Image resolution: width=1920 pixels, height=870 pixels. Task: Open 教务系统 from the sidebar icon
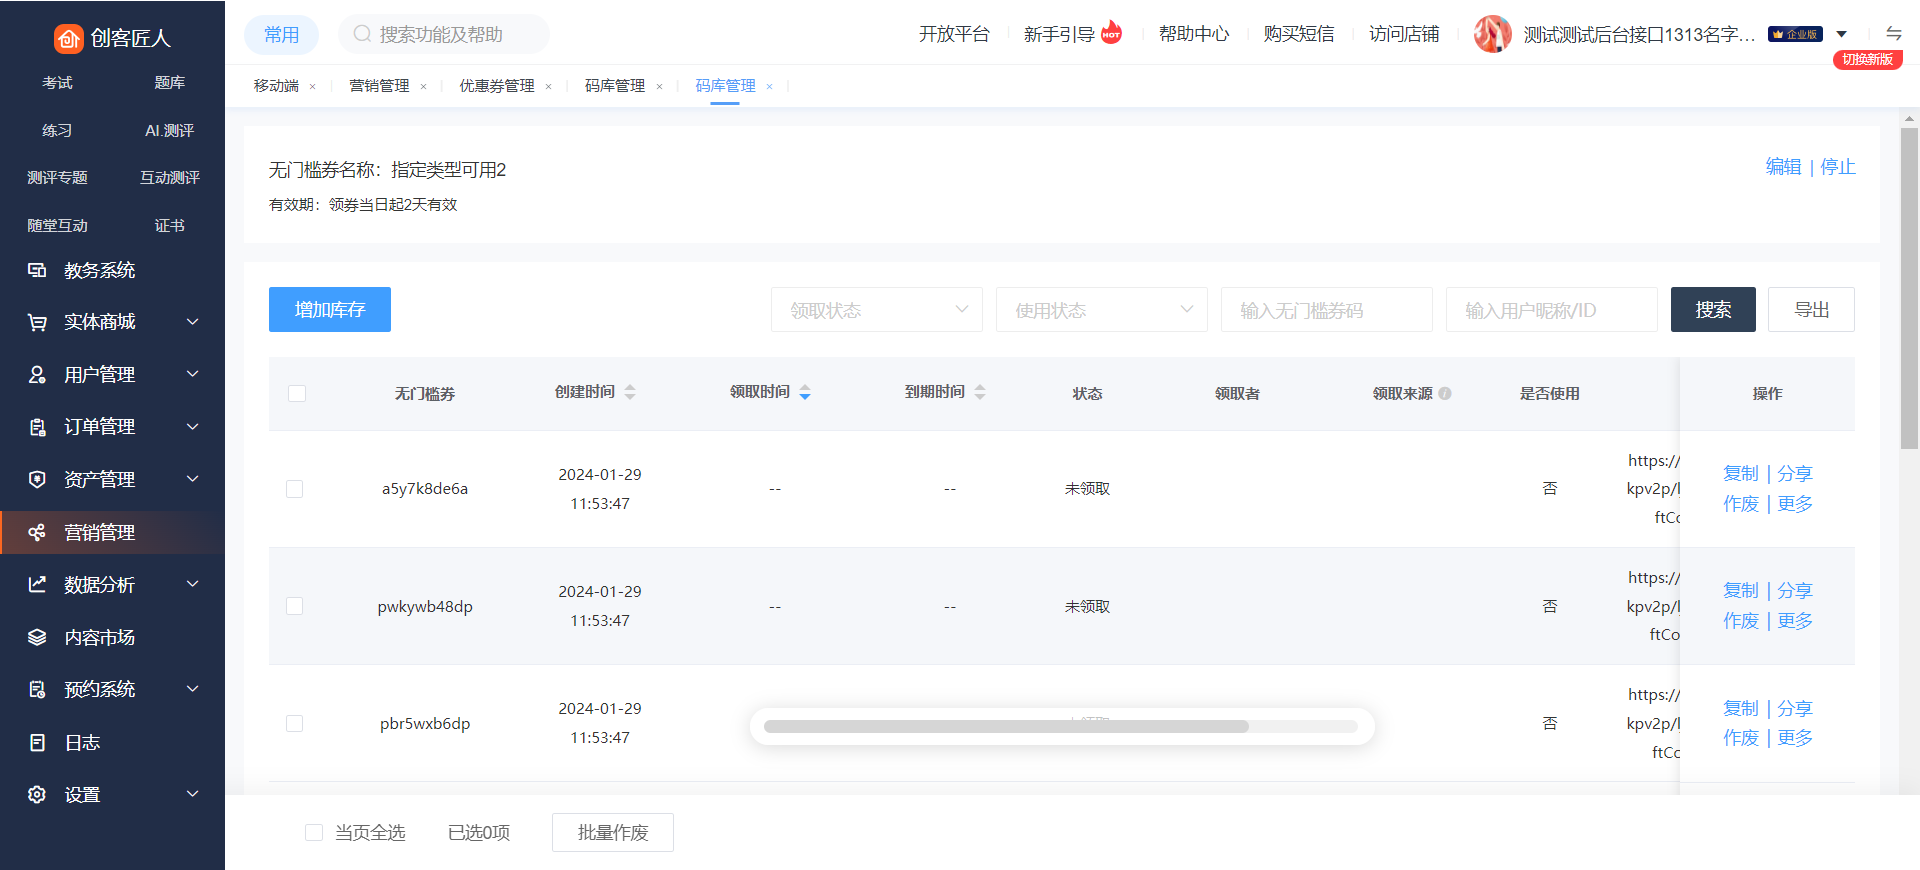click(37, 270)
